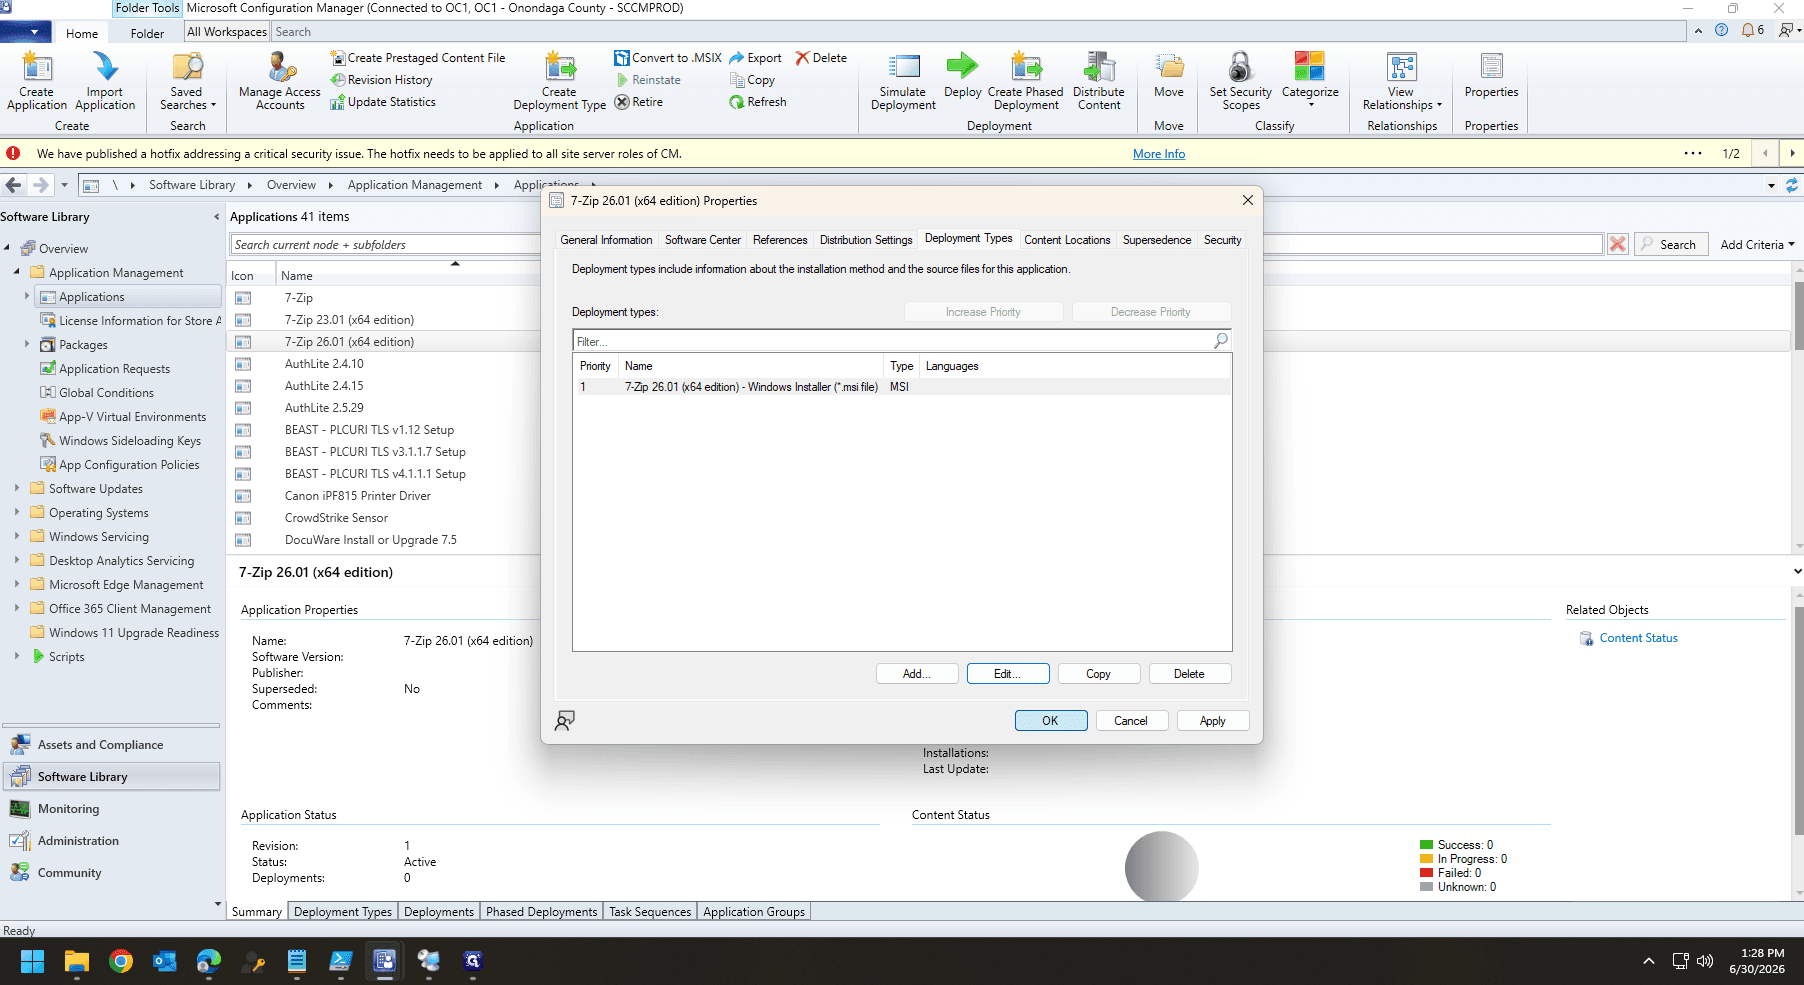Select the 7-Zip 26.01 MSI deployment type row
Screen dimensions: 1804x985
[x=902, y=387]
